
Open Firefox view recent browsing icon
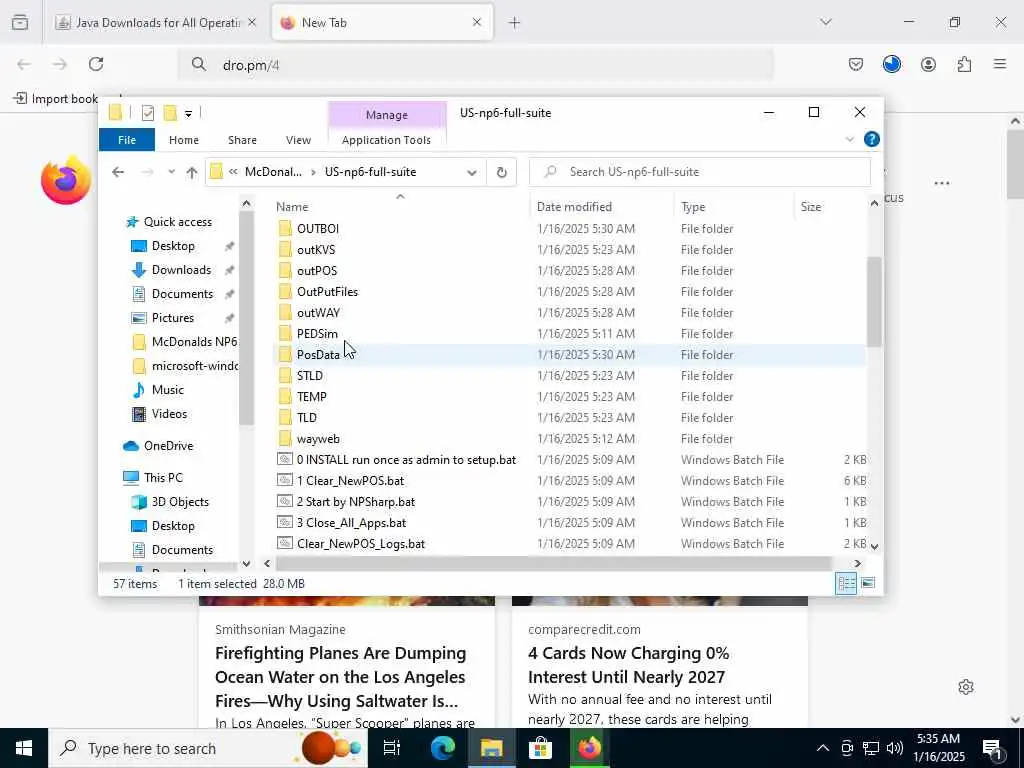tap(20, 23)
